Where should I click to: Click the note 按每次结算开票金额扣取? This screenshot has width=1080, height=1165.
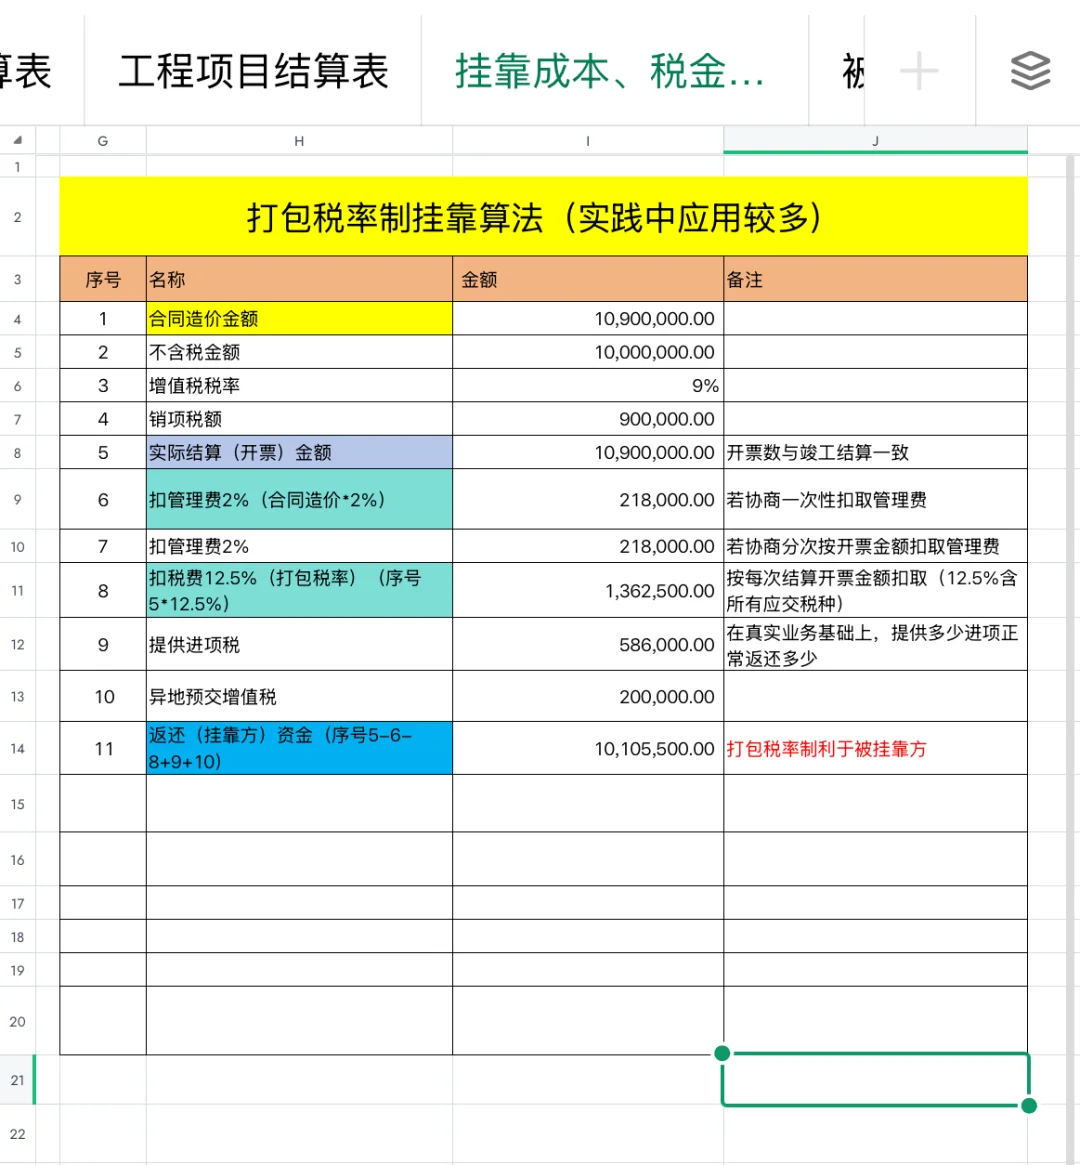875,591
